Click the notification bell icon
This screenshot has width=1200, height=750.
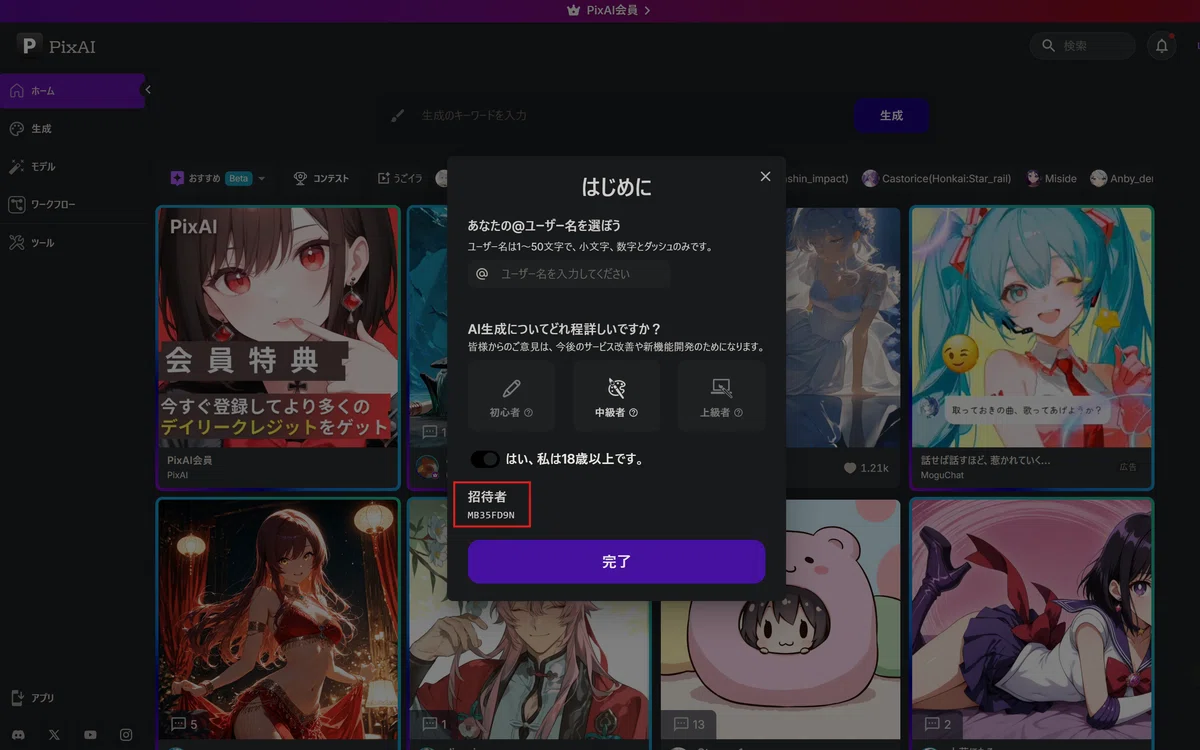[x=1162, y=46]
